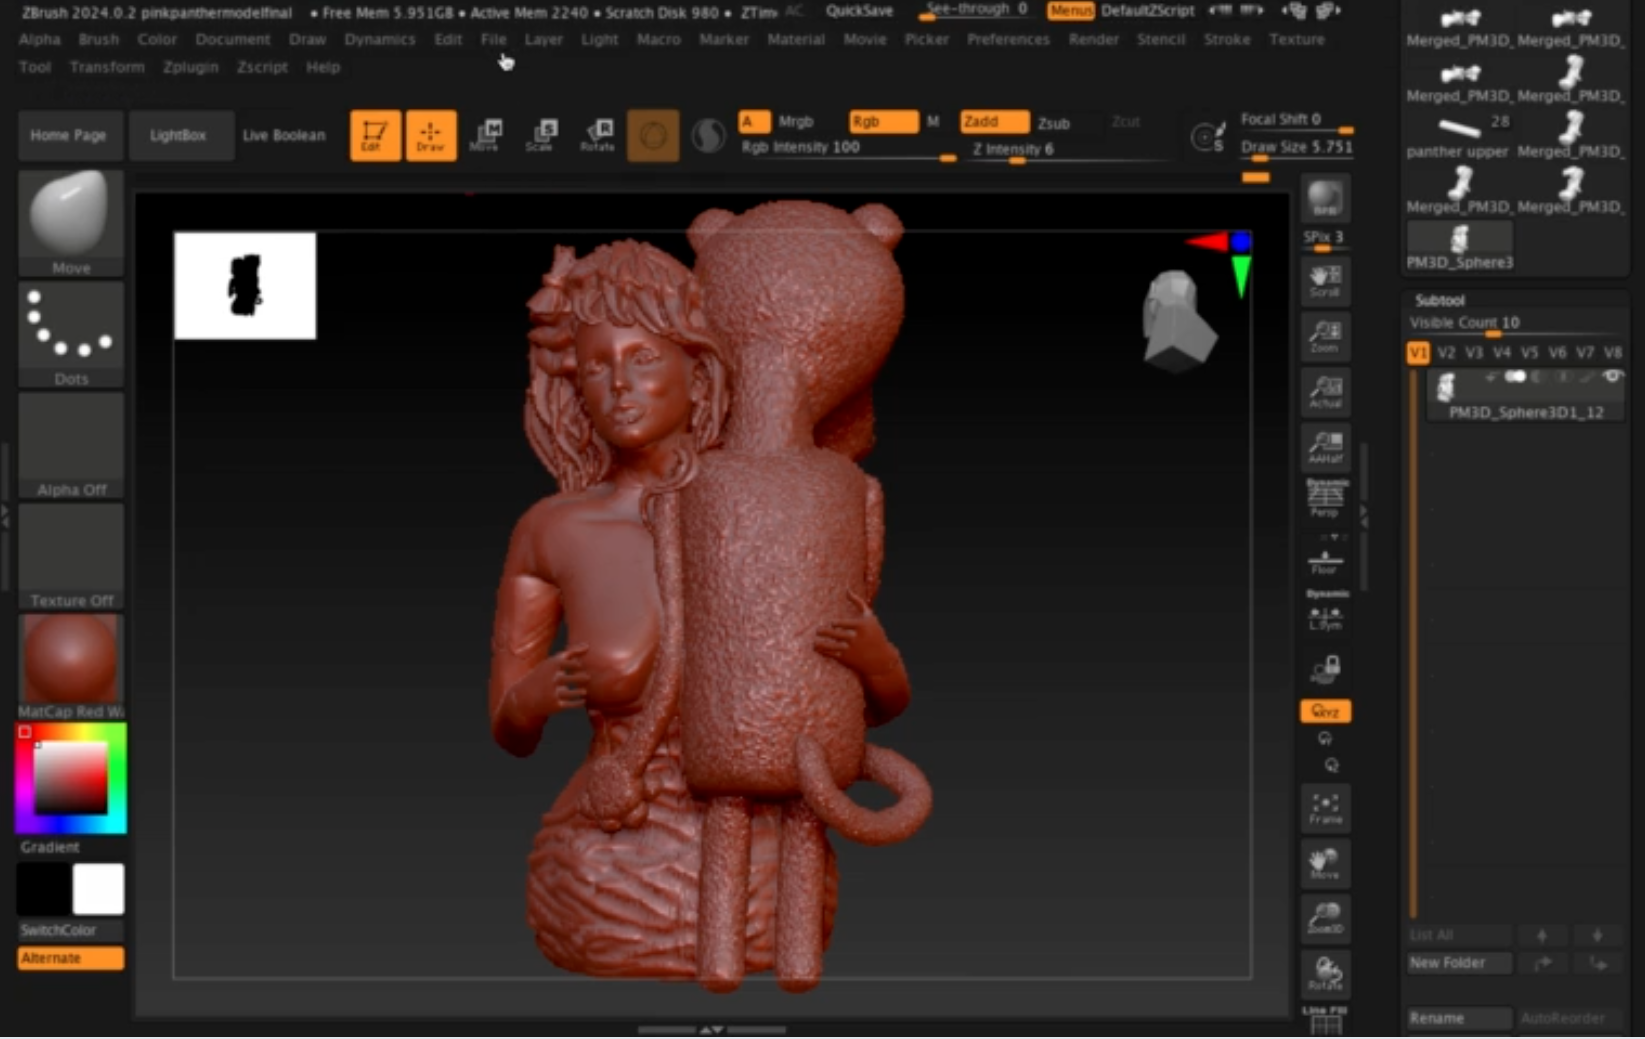Screen dimensions: 1645x1039
Task: Select the Scale gizmo button in top shelf
Action: [541, 135]
